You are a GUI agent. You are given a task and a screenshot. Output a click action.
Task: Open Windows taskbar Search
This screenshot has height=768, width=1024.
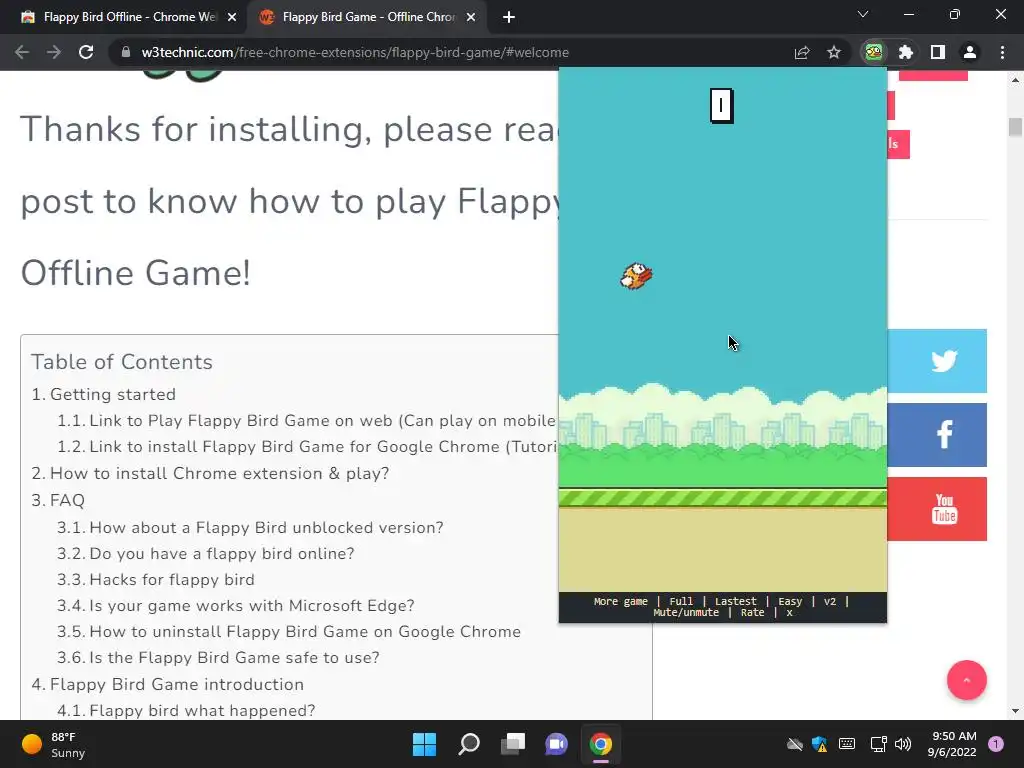(x=469, y=744)
